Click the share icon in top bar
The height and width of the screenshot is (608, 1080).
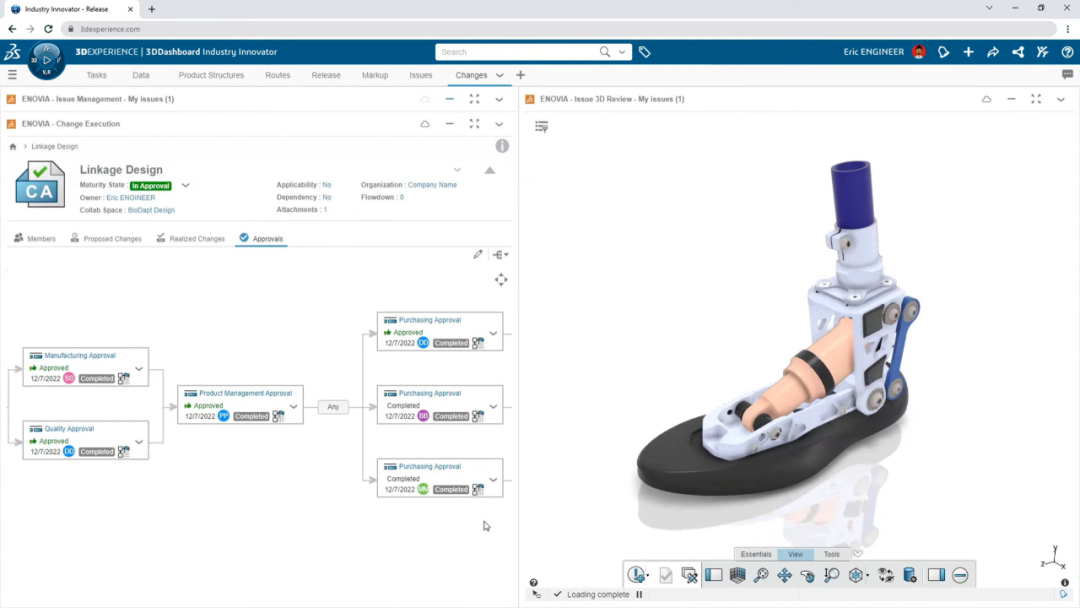pyautogui.click(x=993, y=52)
